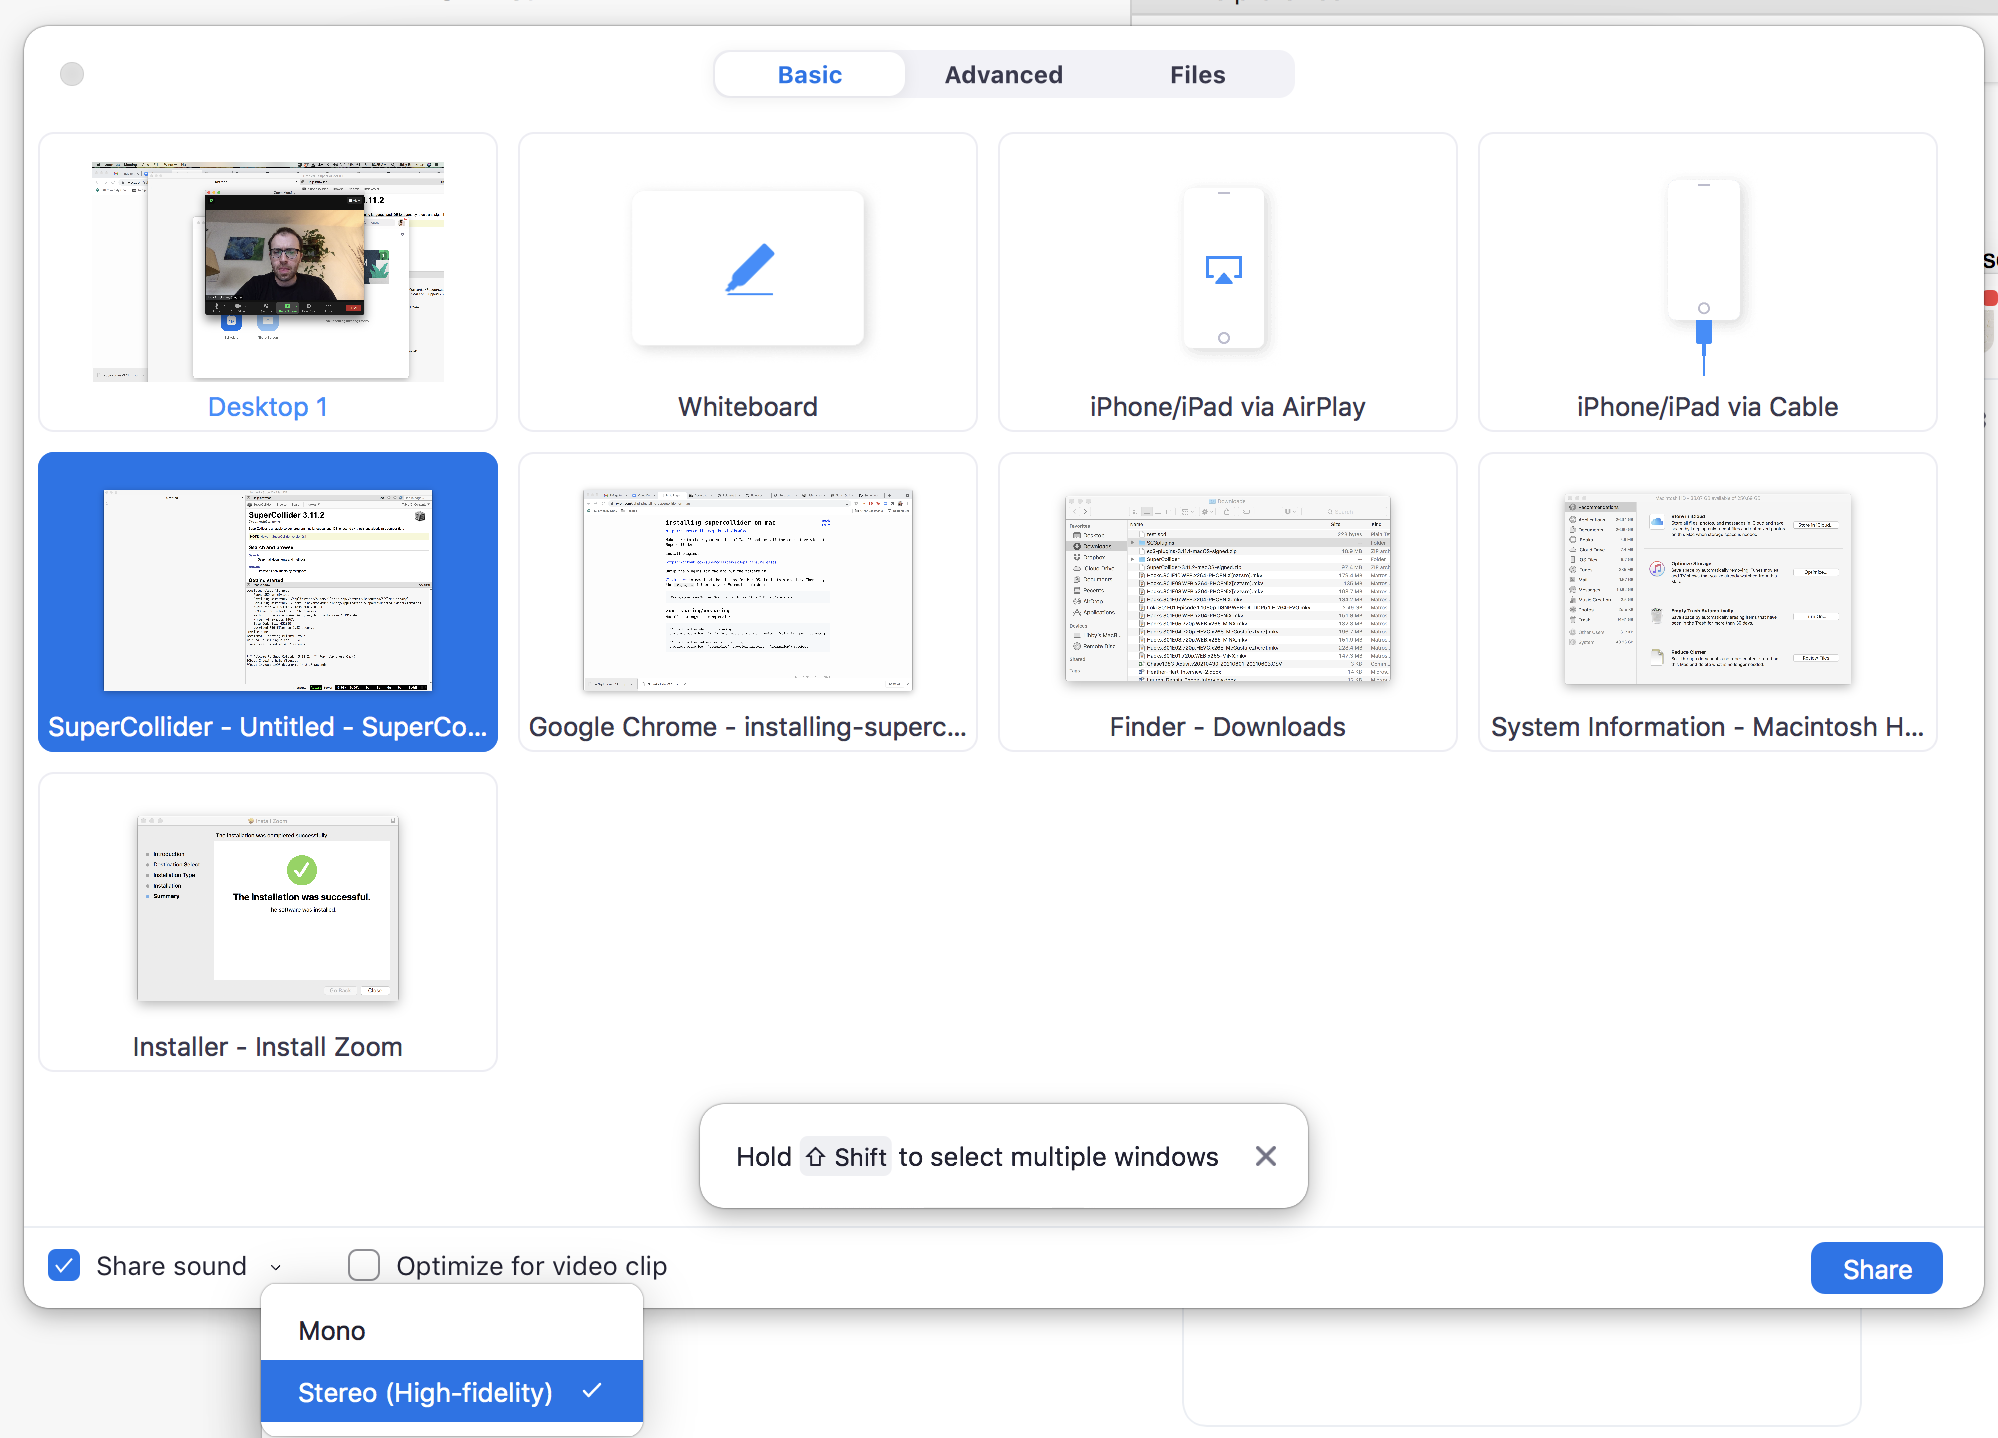Click the AirPlay screen icon
This screenshot has width=1998, height=1438.
(1224, 267)
